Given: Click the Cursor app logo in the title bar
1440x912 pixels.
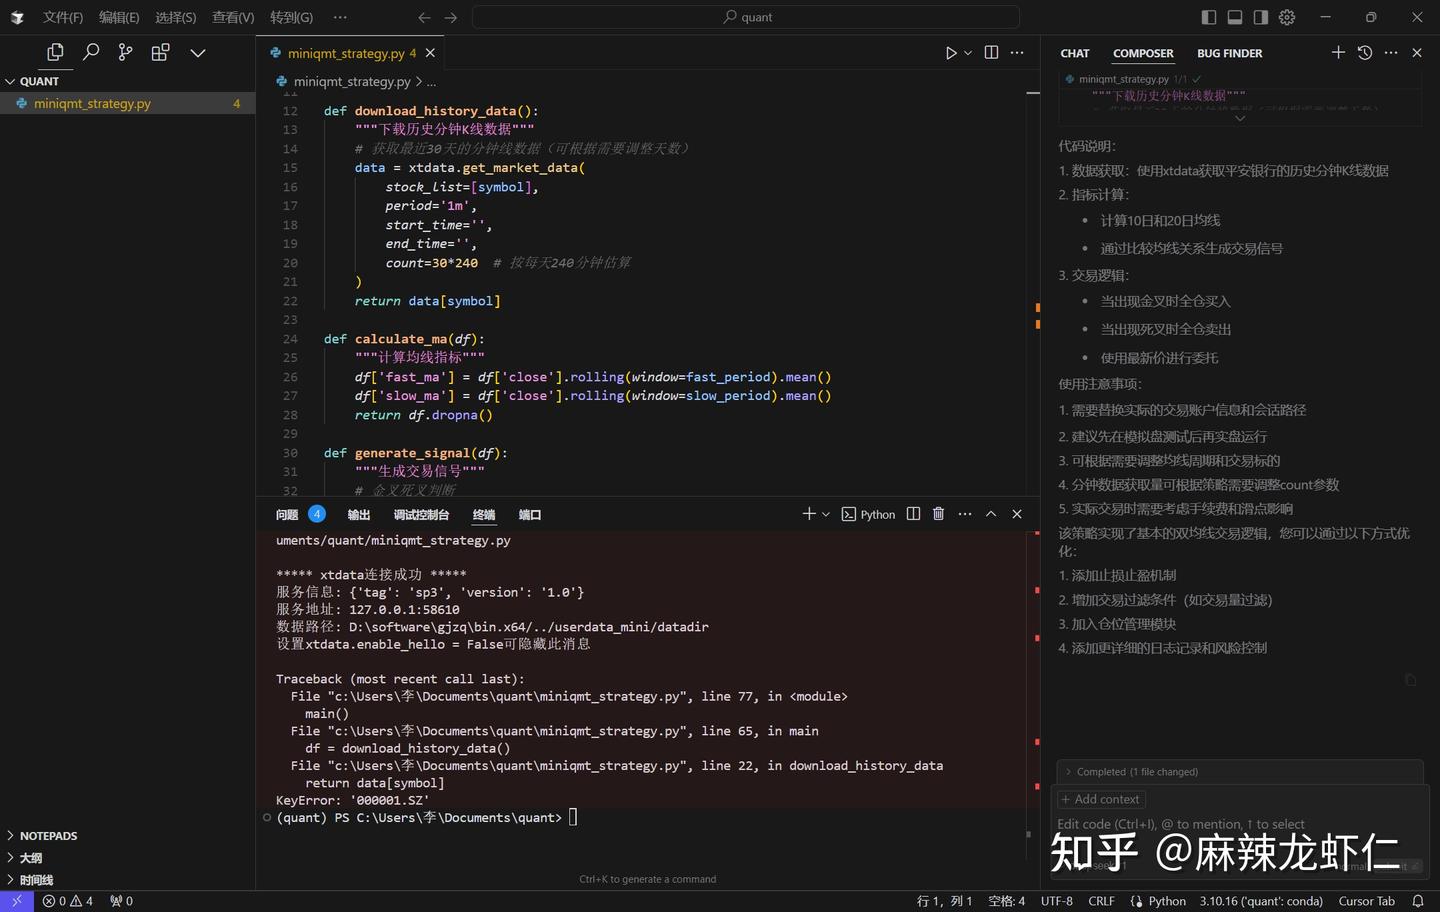Looking at the screenshot, I should pos(17,17).
